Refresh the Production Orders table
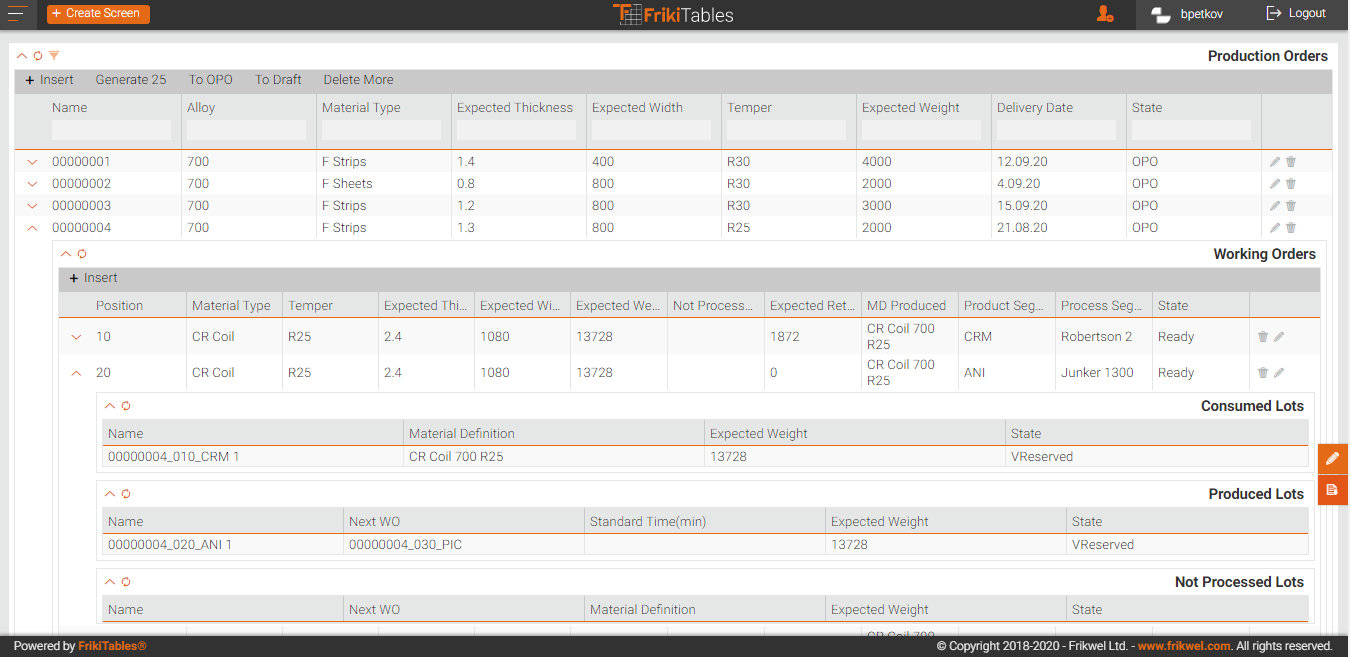1350x657 pixels. (x=38, y=56)
